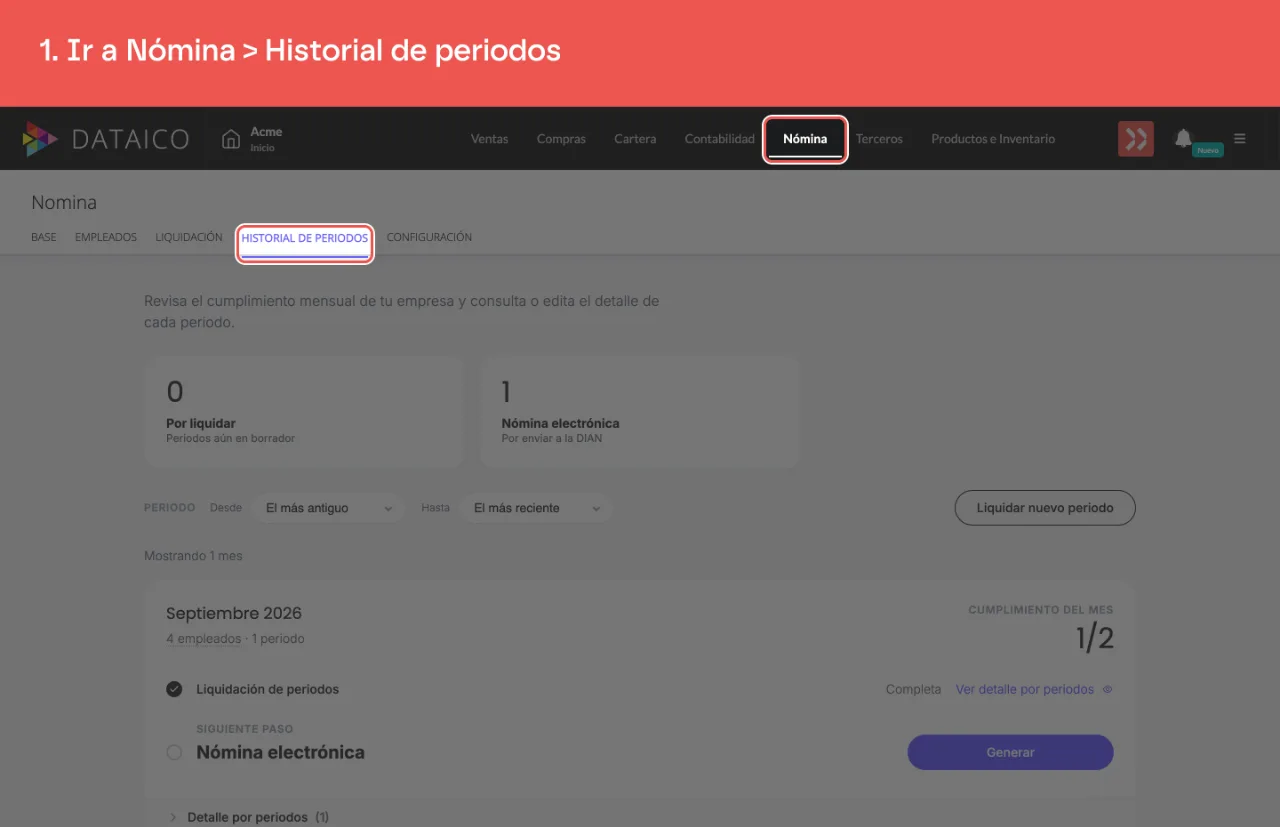This screenshot has height=827, width=1280.
Task: Select the Nómina electrónica radio circle
Action: [x=174, y=752]
